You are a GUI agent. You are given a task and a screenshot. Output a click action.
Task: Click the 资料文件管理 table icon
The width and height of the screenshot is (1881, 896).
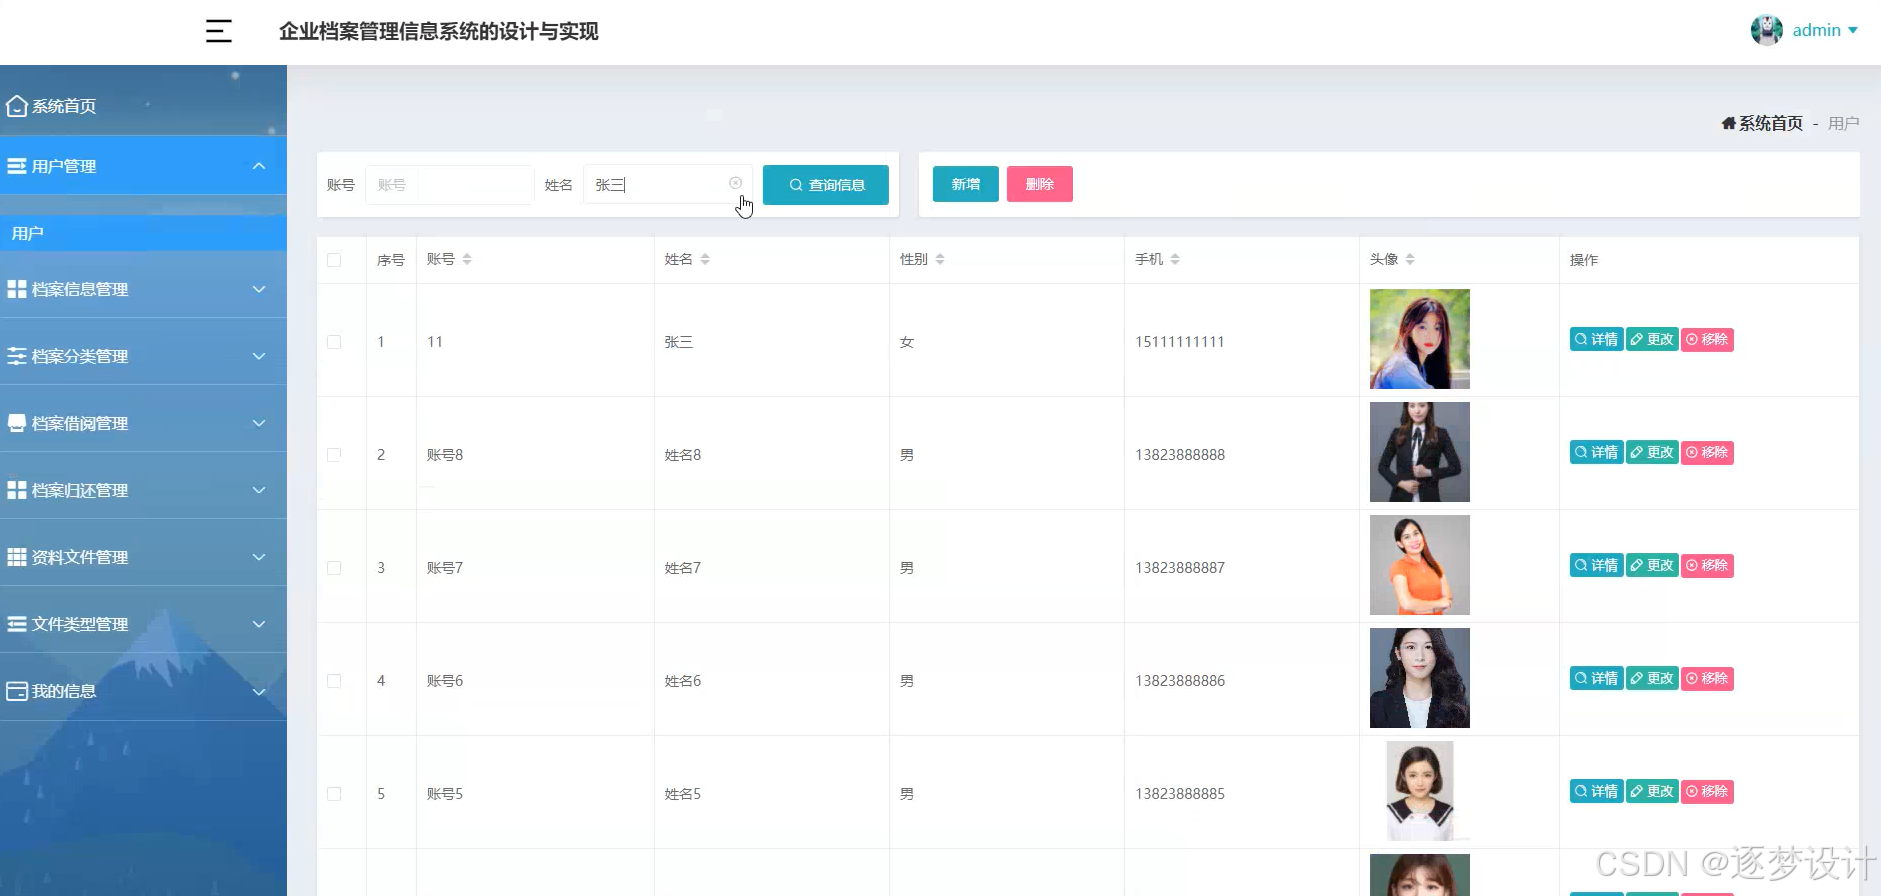pos(17,557)
